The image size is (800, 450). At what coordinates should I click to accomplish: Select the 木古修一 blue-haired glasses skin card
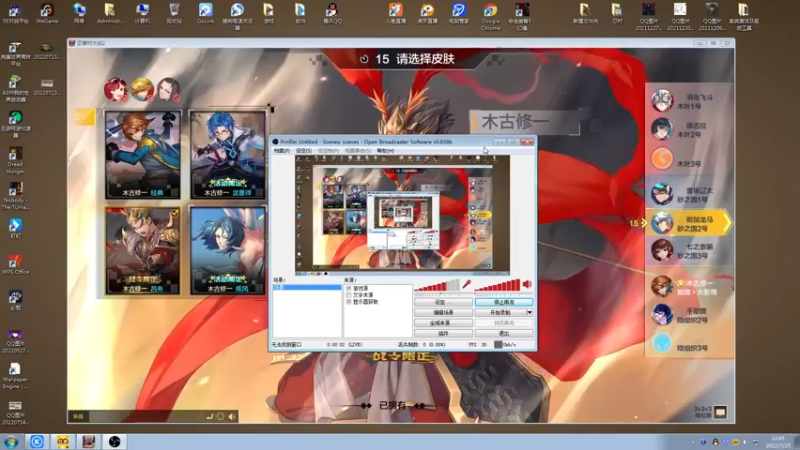coord(228,155)
